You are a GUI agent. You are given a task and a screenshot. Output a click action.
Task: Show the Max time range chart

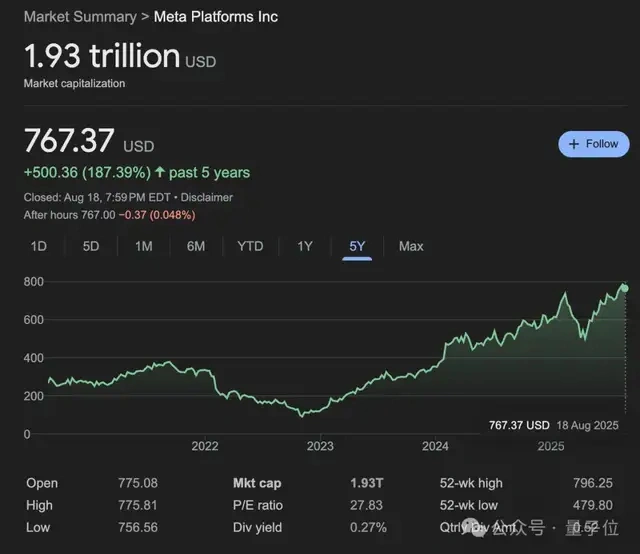click(411, 246)
